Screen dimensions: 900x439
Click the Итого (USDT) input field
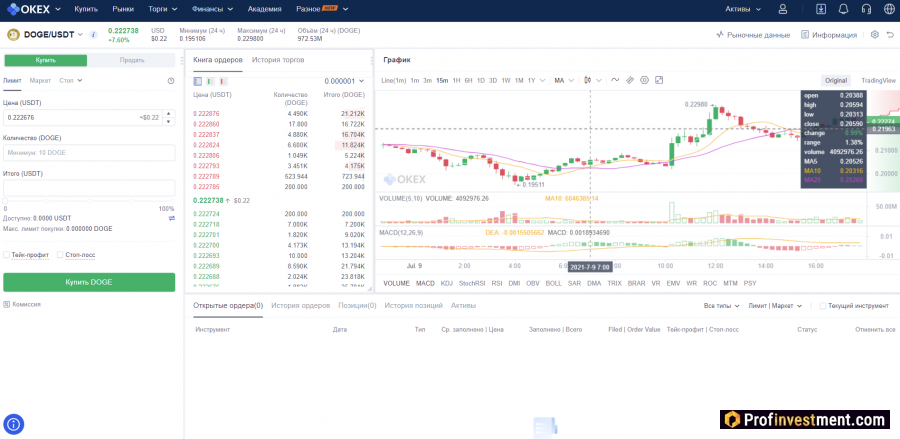pos(89,188)
